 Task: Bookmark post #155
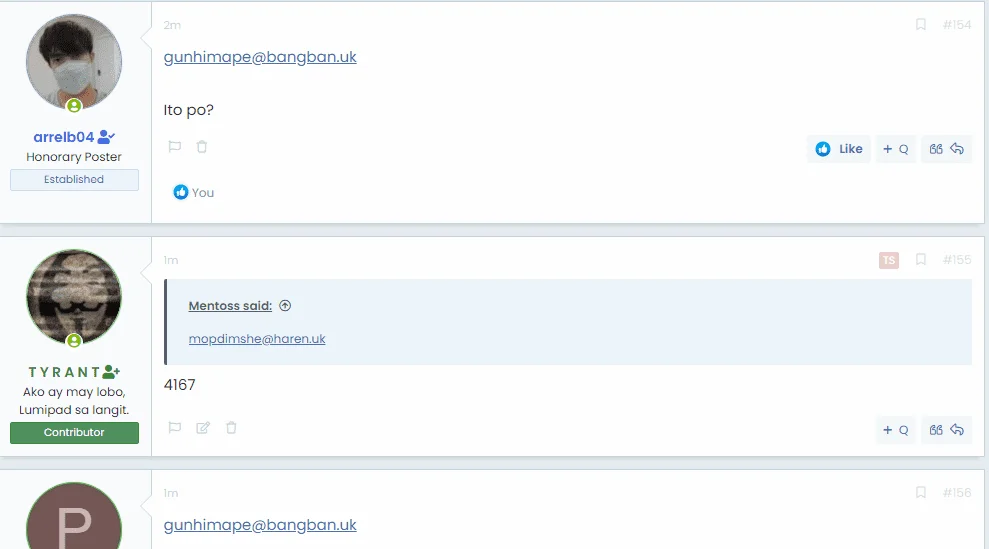click(920, 259)
